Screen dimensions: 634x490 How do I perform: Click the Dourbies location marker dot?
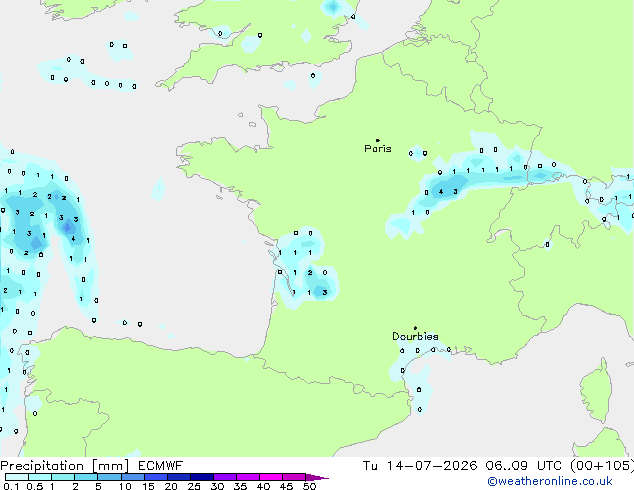click(x=415, y=328)
